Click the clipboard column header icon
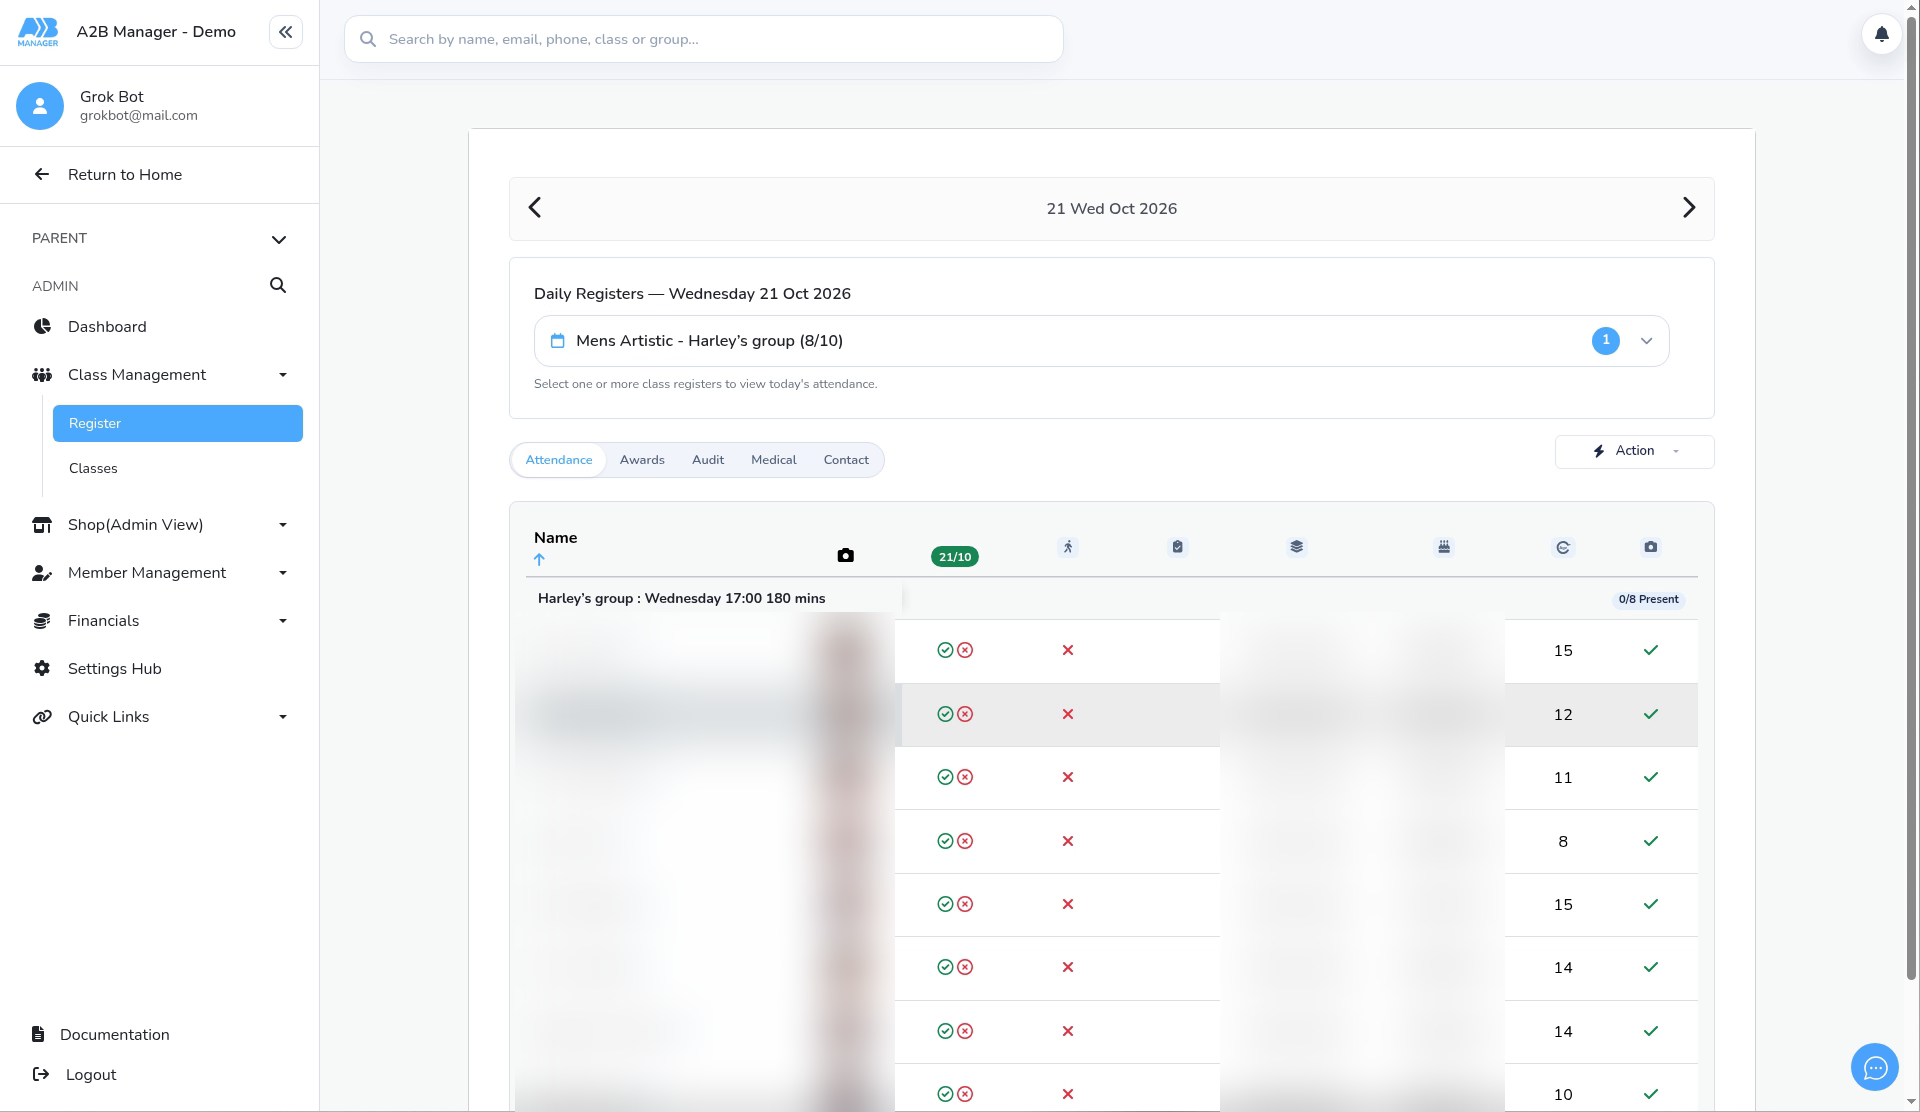 pos(1177,547)
